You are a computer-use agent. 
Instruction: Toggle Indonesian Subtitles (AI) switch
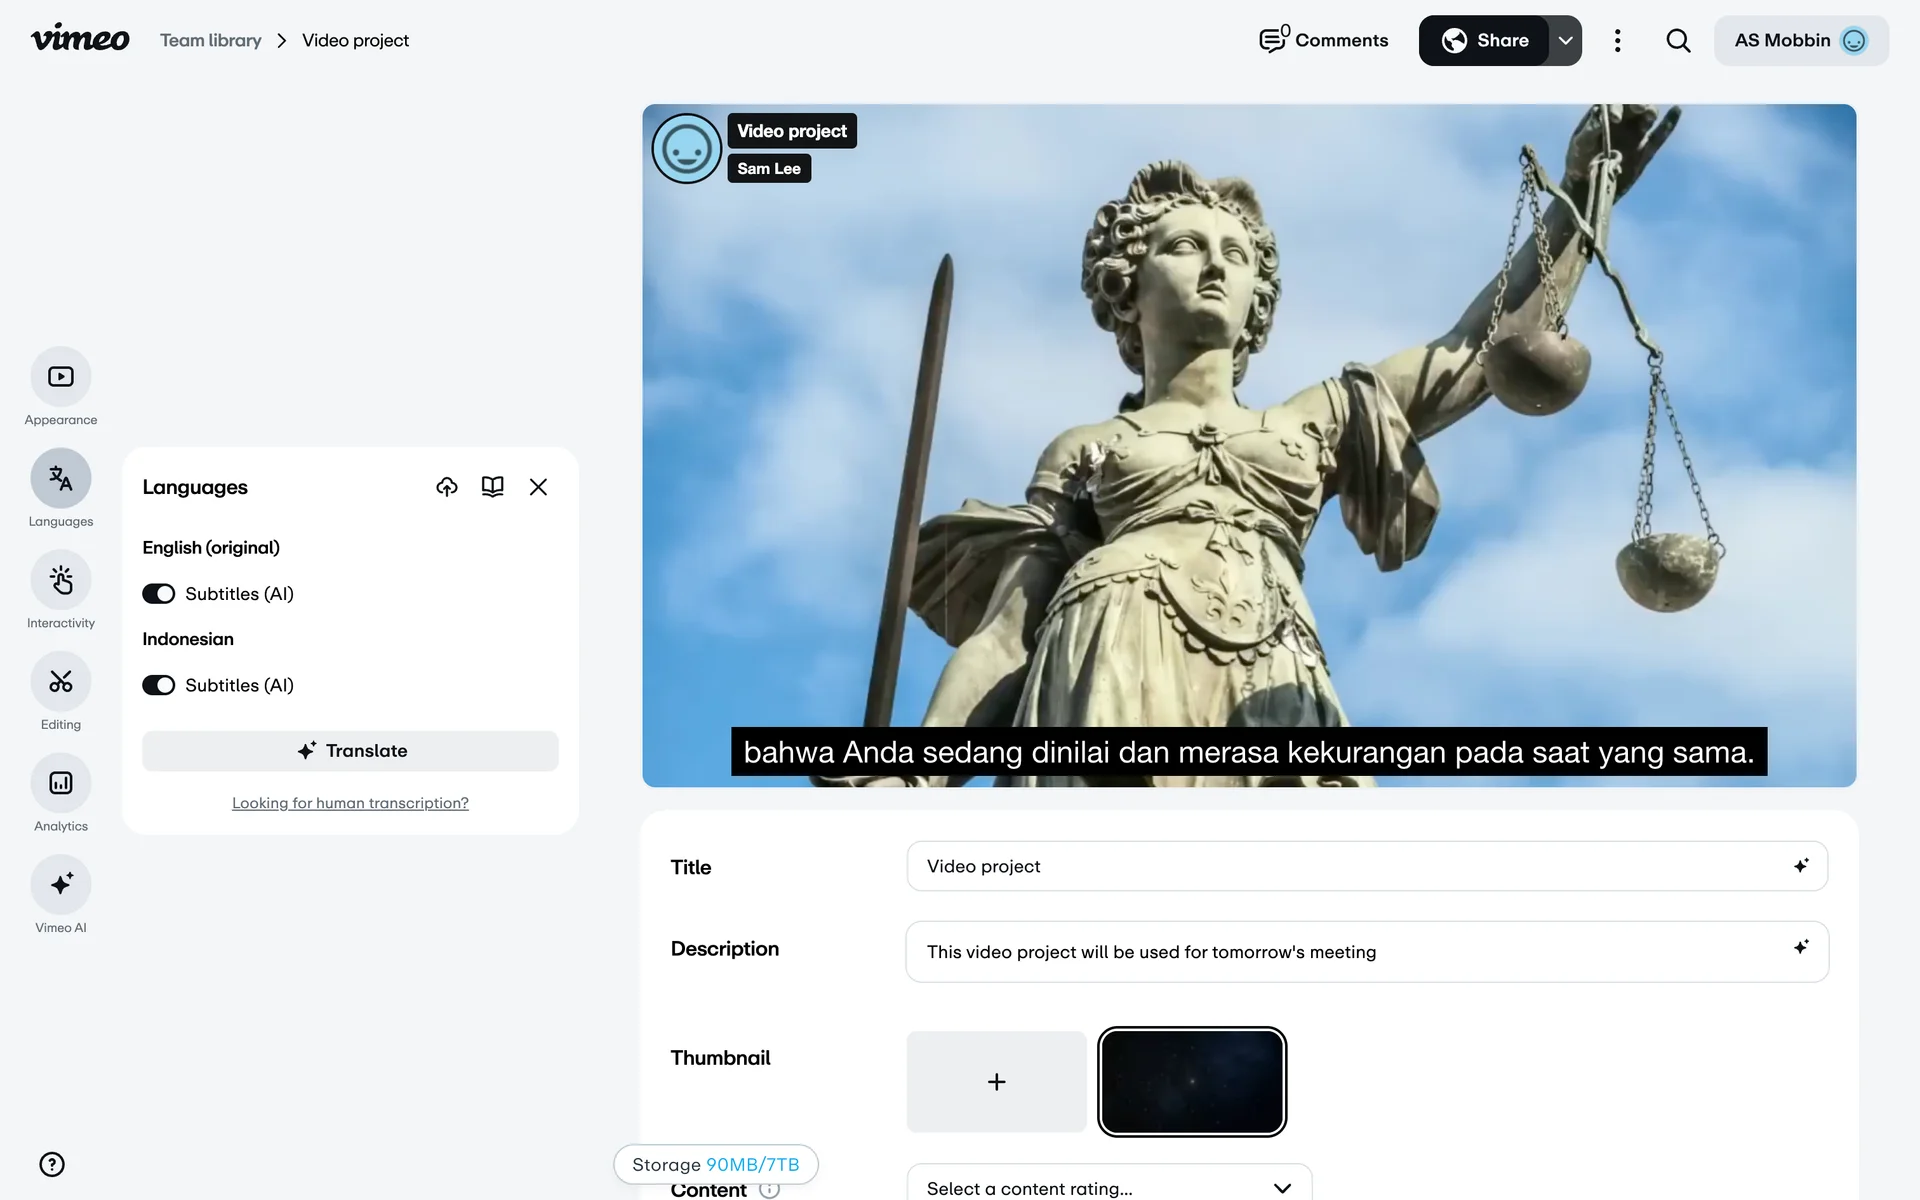click(x=158, y=685)
